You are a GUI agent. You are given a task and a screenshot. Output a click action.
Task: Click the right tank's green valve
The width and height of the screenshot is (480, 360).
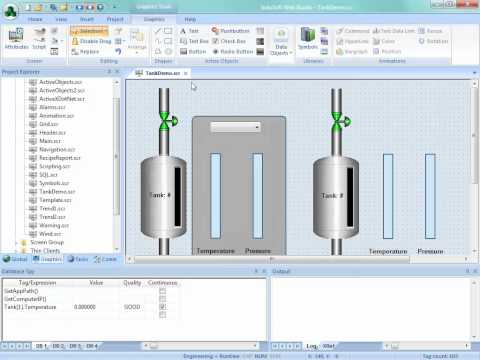pyautogui.click(x=340, y=121)
